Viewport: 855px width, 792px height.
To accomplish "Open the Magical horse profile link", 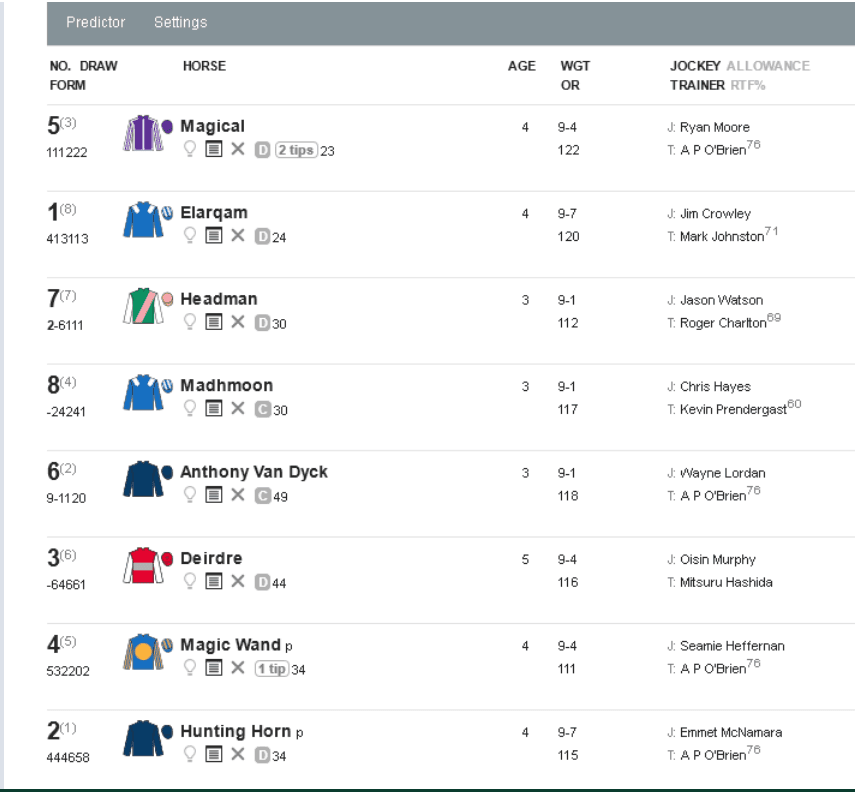I will tap(212, 126).
